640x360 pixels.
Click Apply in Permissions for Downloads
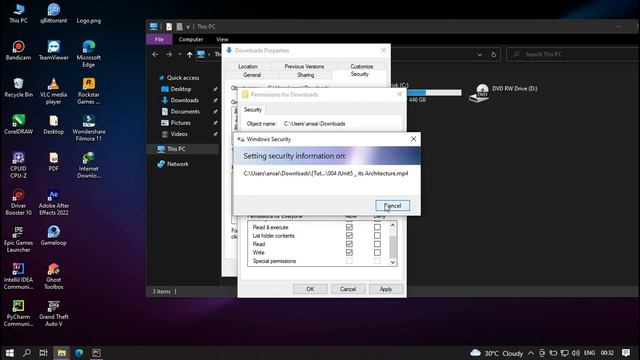386,289
